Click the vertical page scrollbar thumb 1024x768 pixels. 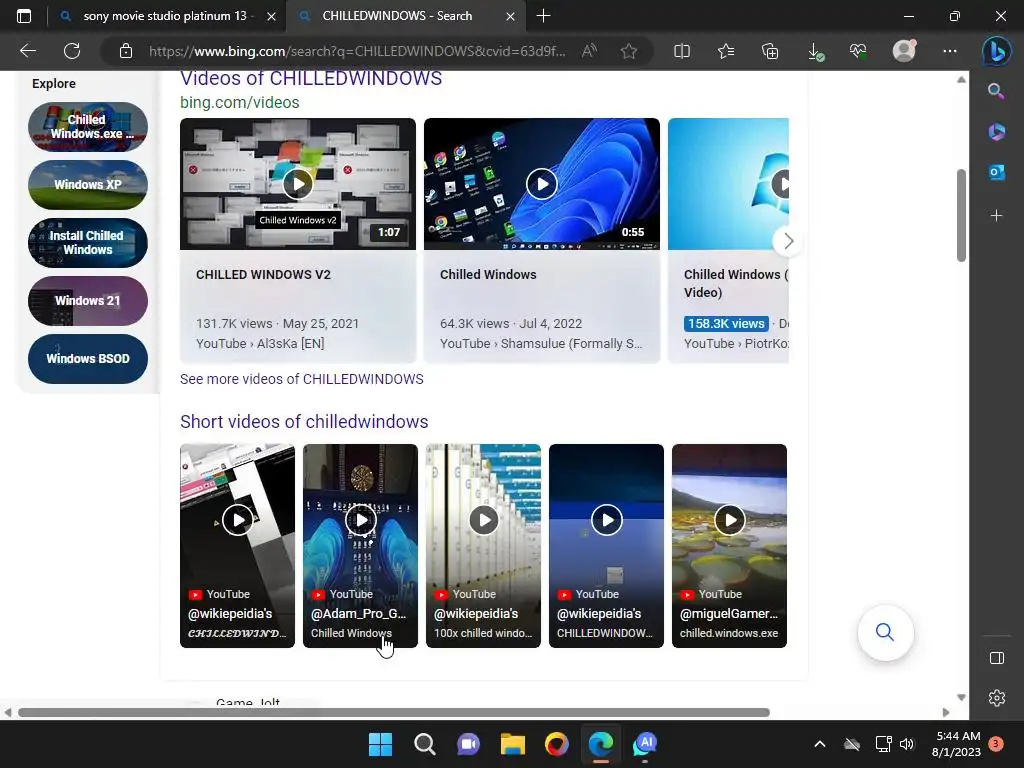[x=961, y=216]
